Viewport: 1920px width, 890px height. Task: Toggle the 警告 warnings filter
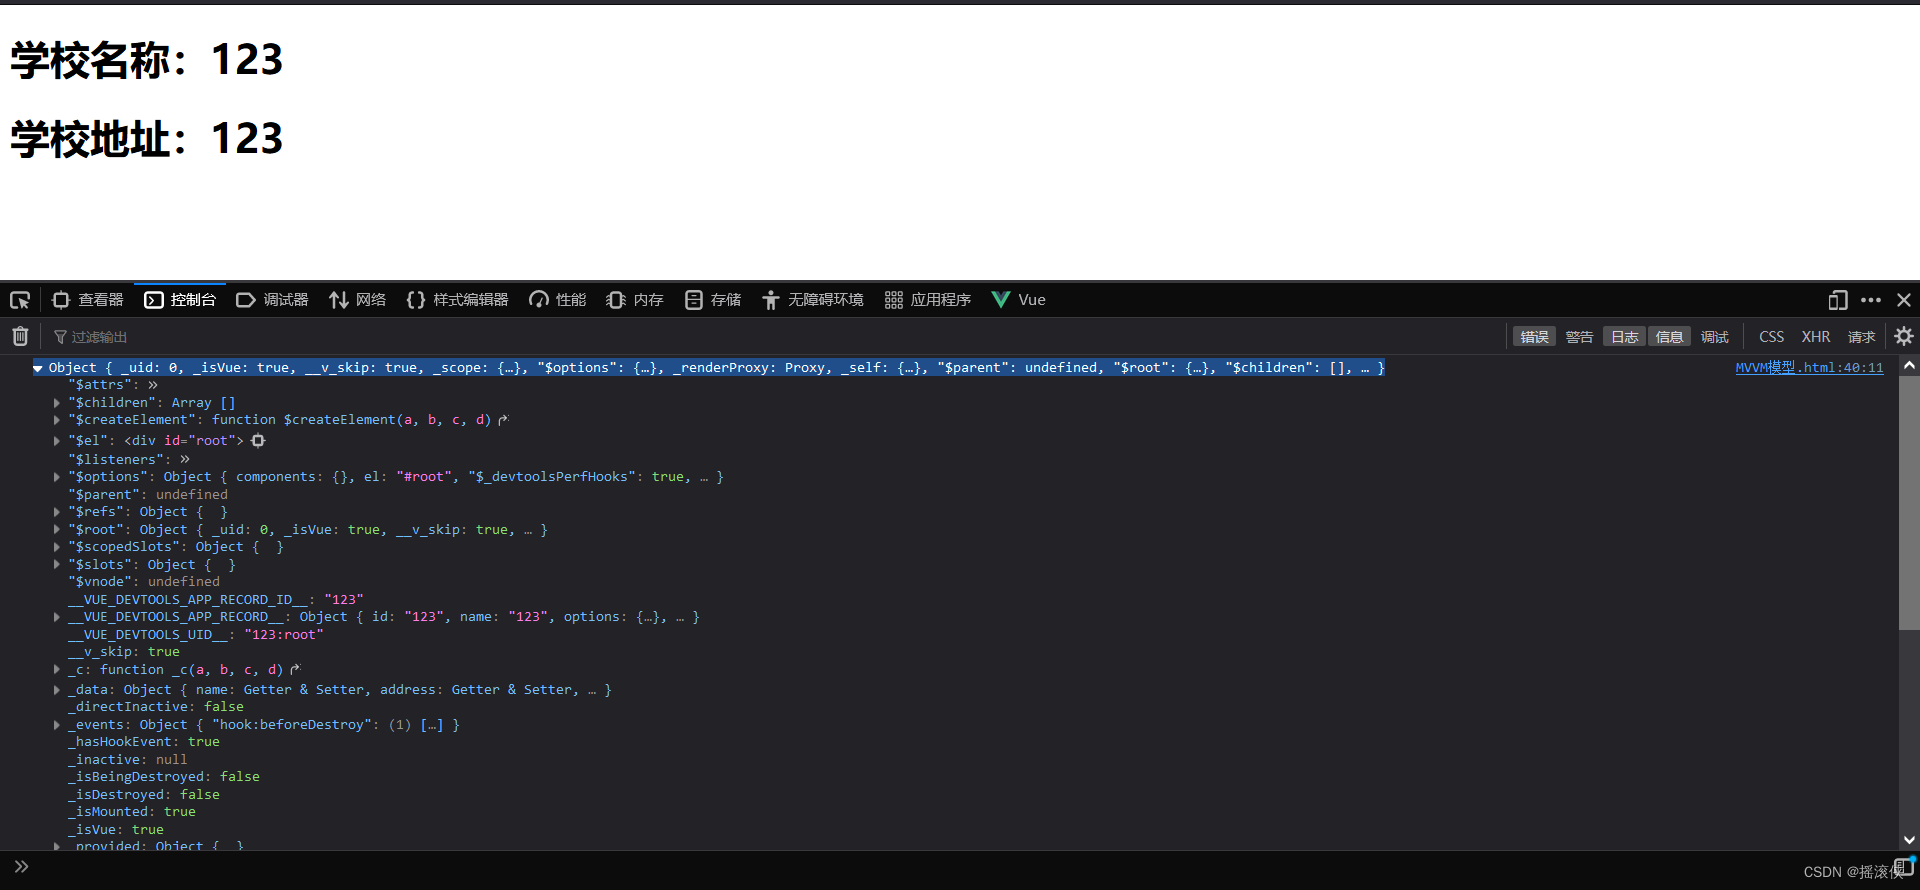coord(1579,337)
